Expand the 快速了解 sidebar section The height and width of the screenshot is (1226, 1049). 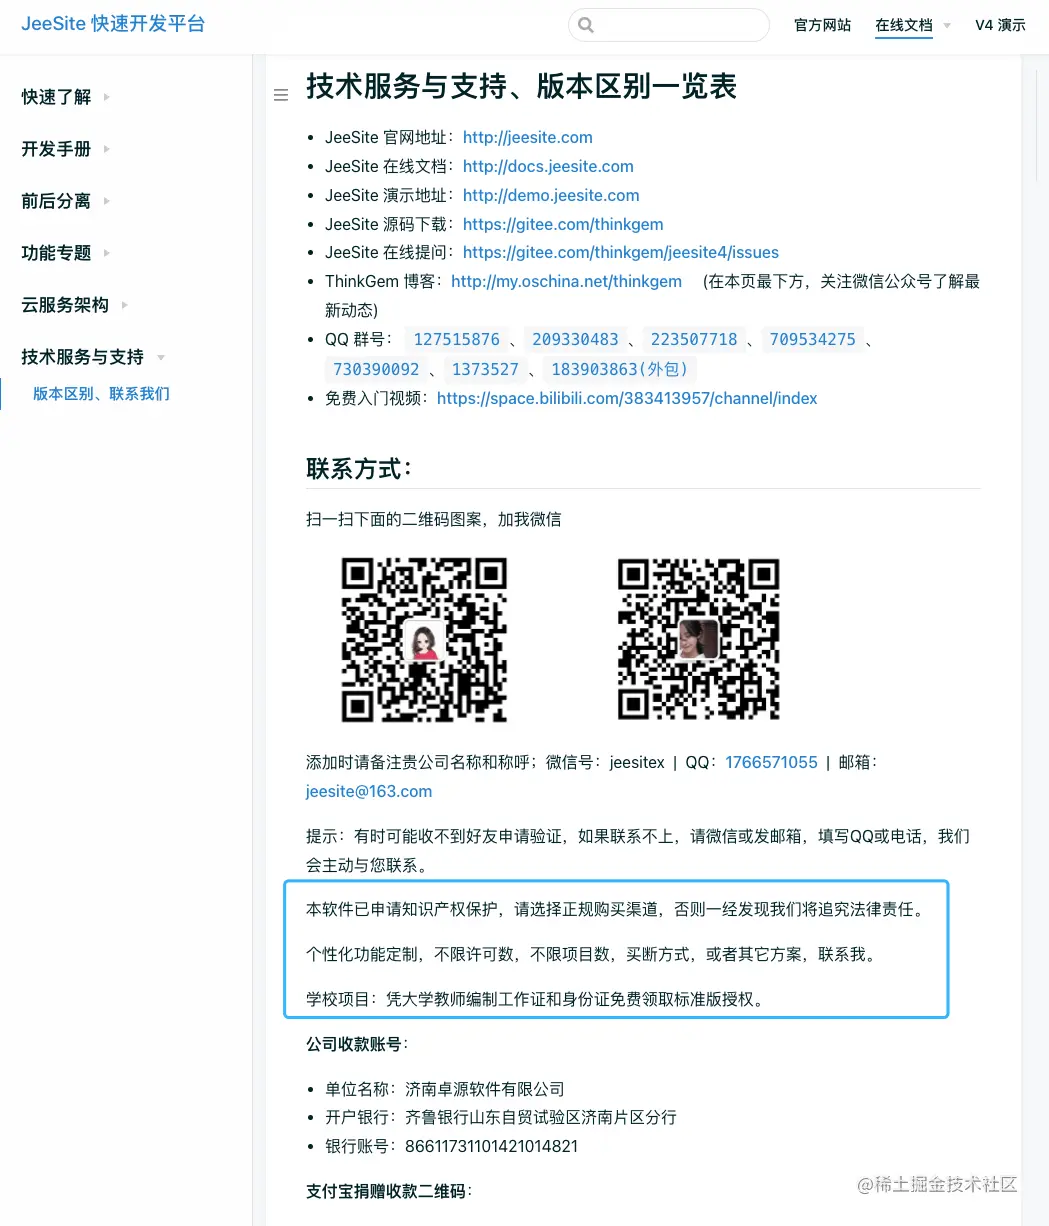point(66,97)
